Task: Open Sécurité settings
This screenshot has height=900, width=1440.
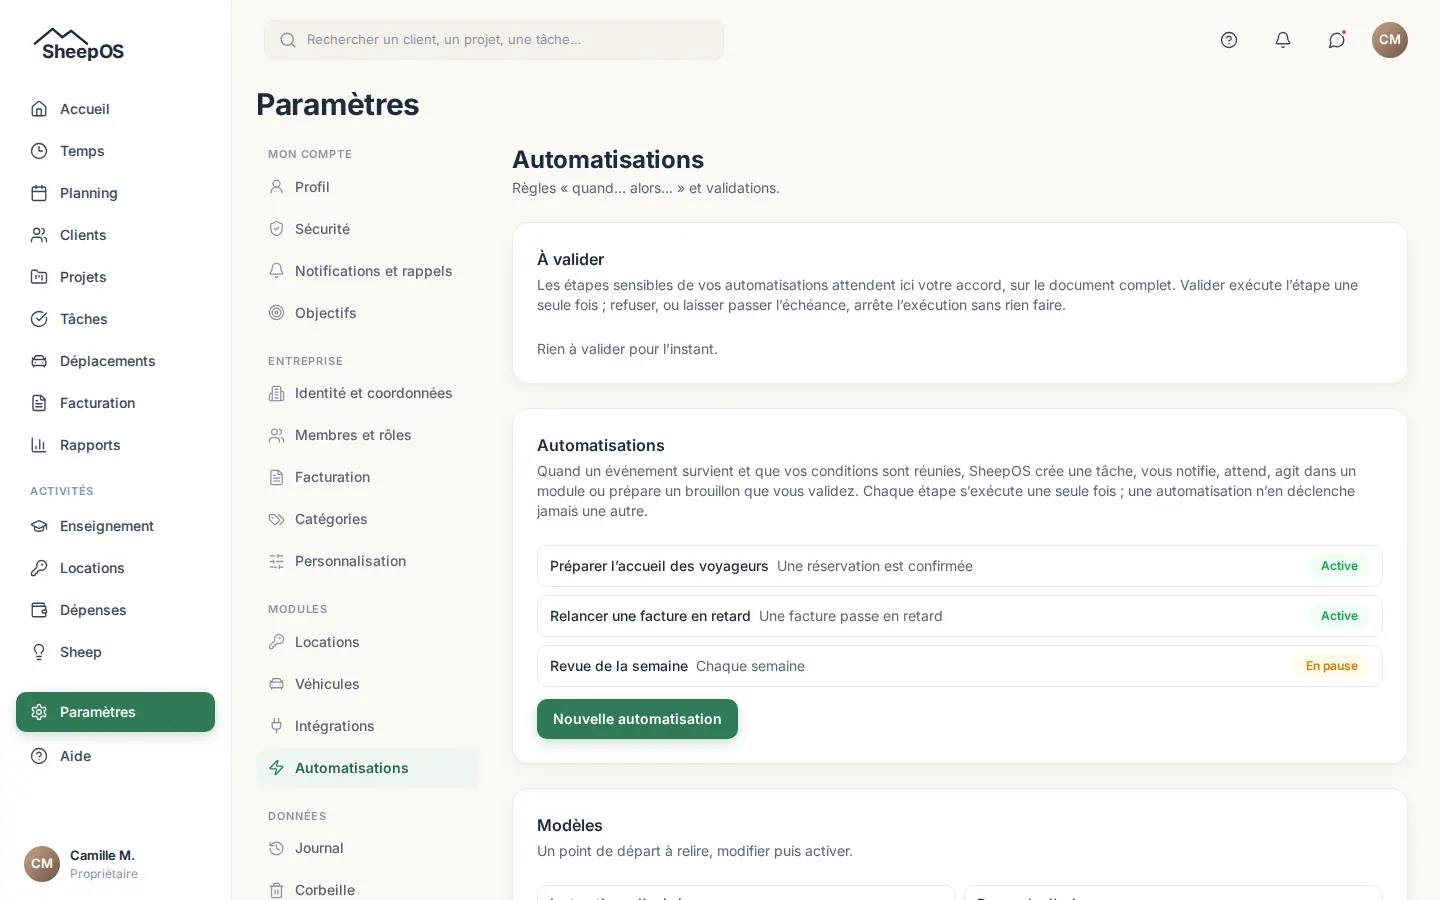Action: 368,229
